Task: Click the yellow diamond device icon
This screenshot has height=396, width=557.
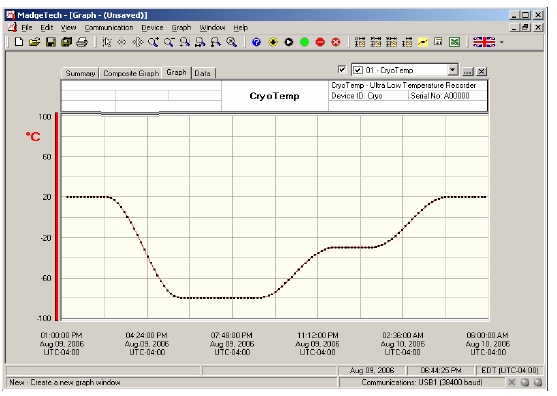Action: [273, 42]
